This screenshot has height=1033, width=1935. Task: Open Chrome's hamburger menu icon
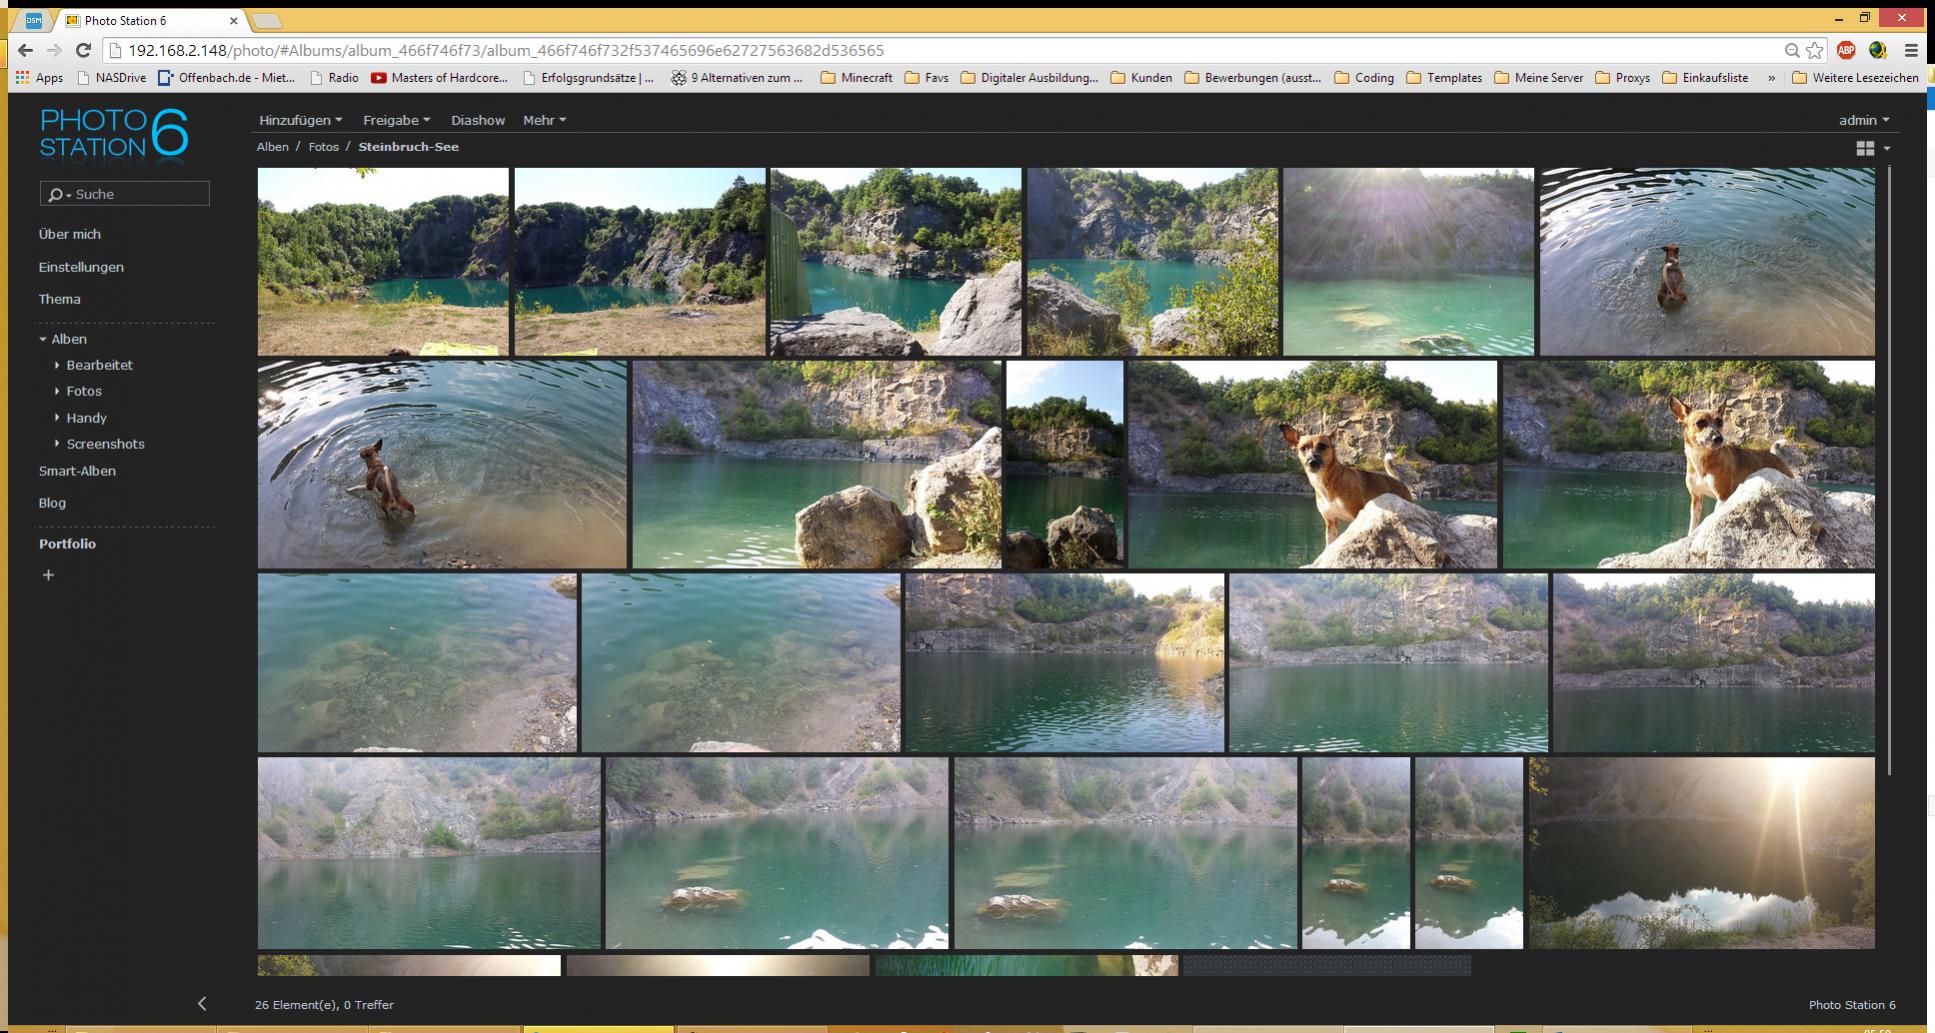1911,50
